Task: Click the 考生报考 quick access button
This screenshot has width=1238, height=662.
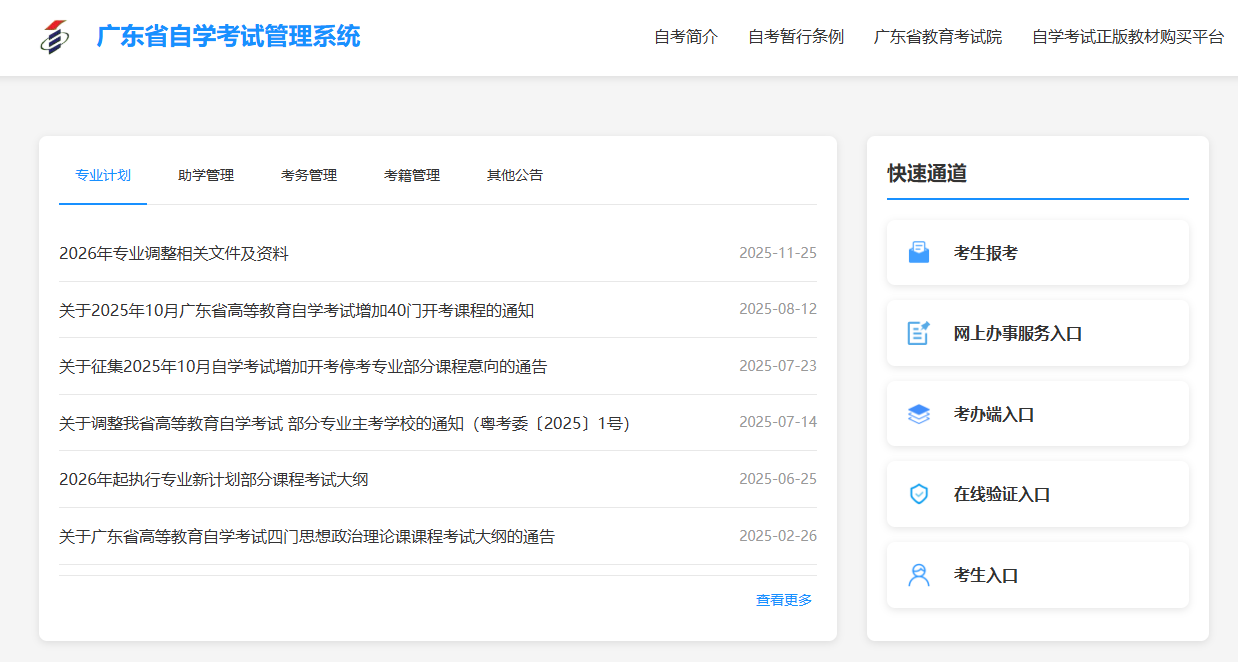Action: tap(1037, 253)
